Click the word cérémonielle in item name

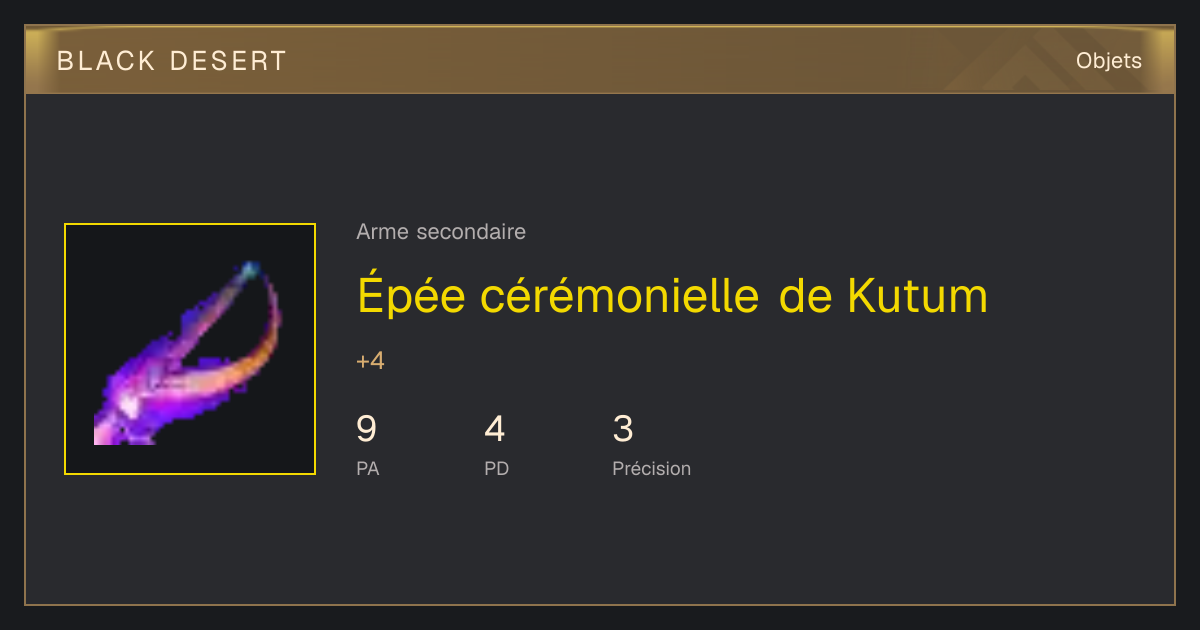619,296
